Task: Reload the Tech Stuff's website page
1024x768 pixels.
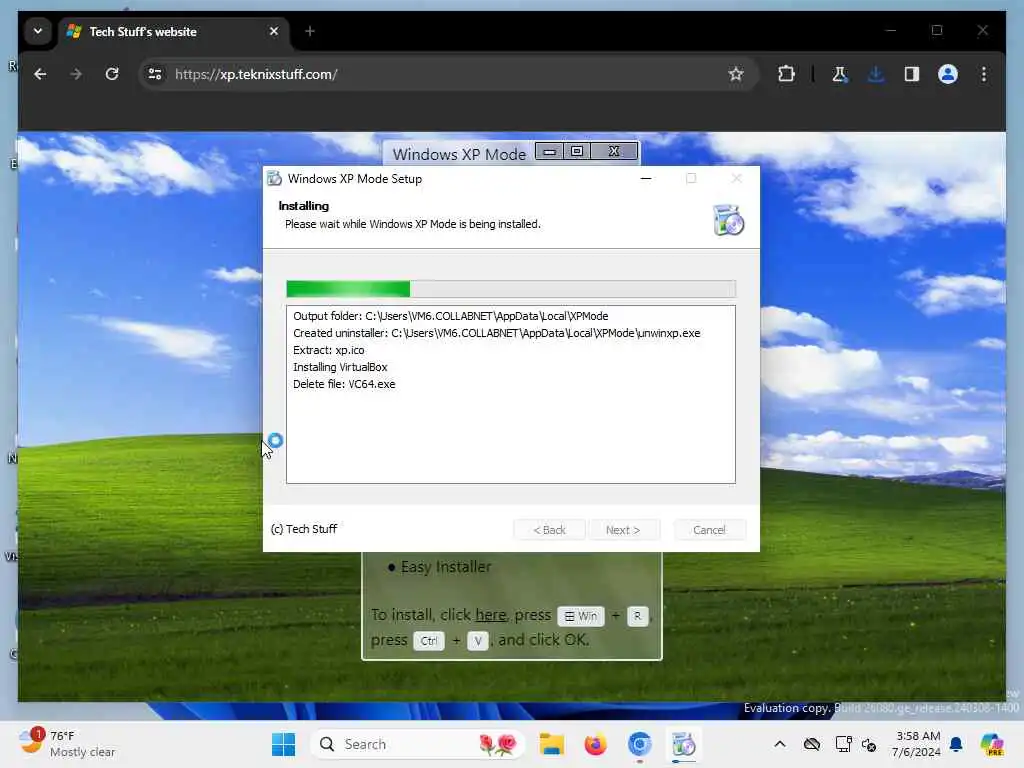Action: pyautogui.click(x=112, y=74)
